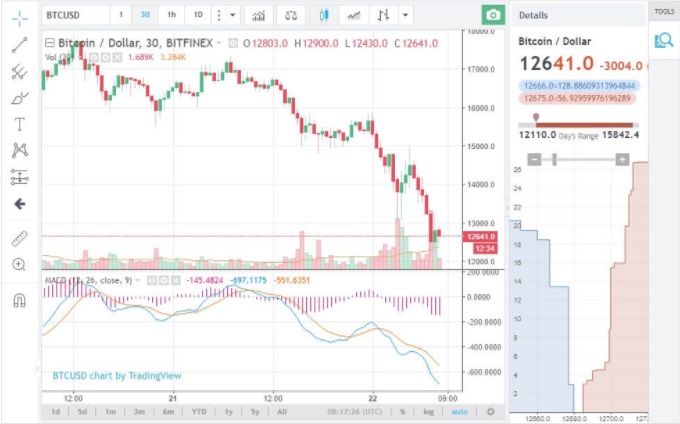Collapse the Bitcoin / Dollar legend

pos(51,43)
